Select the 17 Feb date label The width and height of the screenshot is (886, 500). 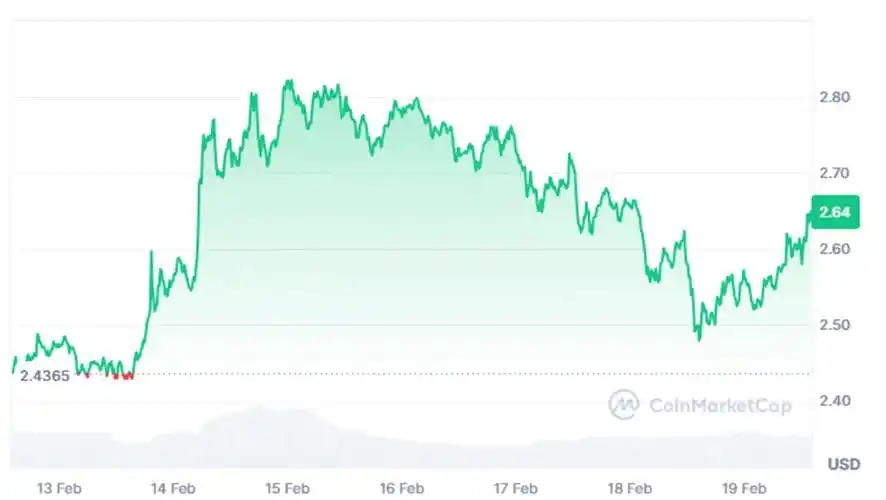[515, 488]
